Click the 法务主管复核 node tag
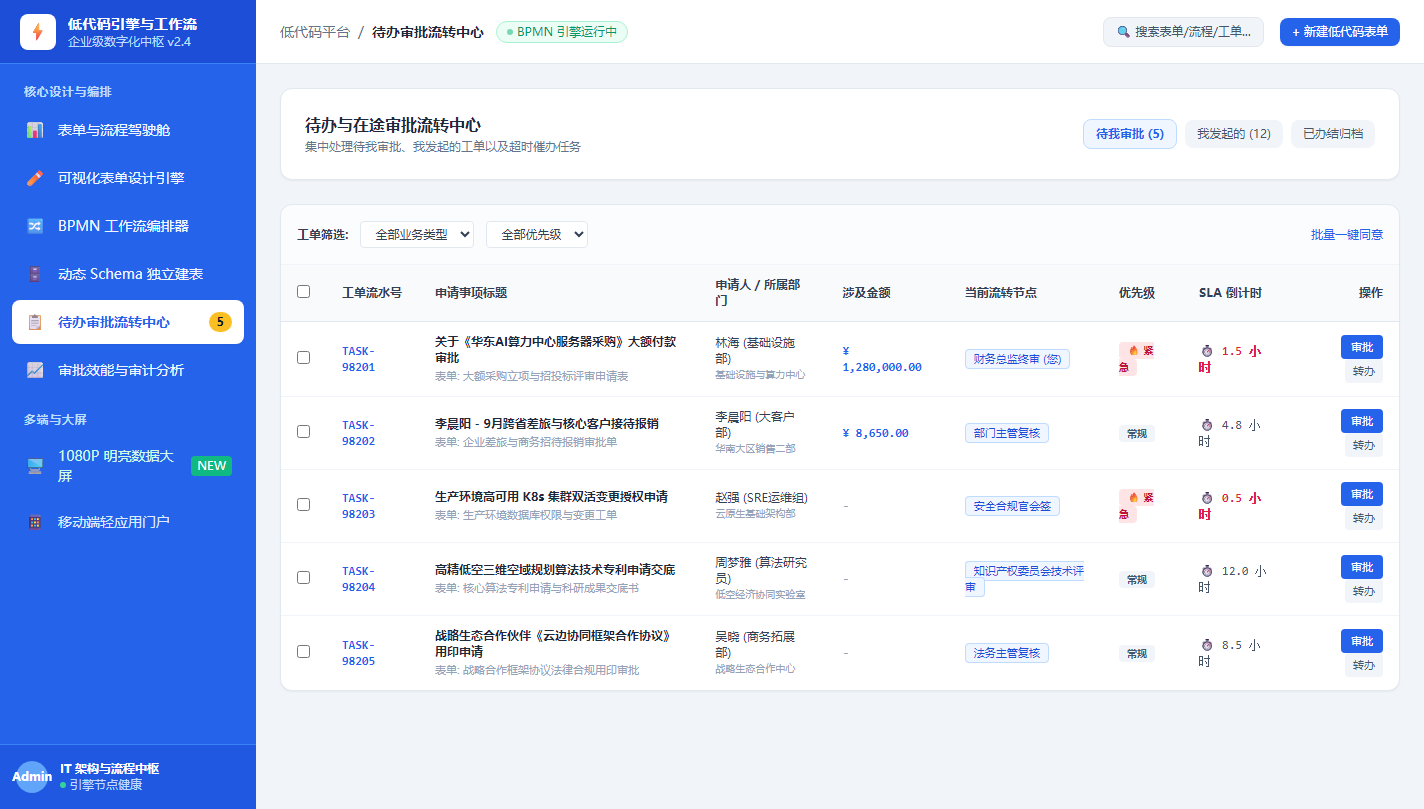The image size is (1424, 809). [1007, 653]
